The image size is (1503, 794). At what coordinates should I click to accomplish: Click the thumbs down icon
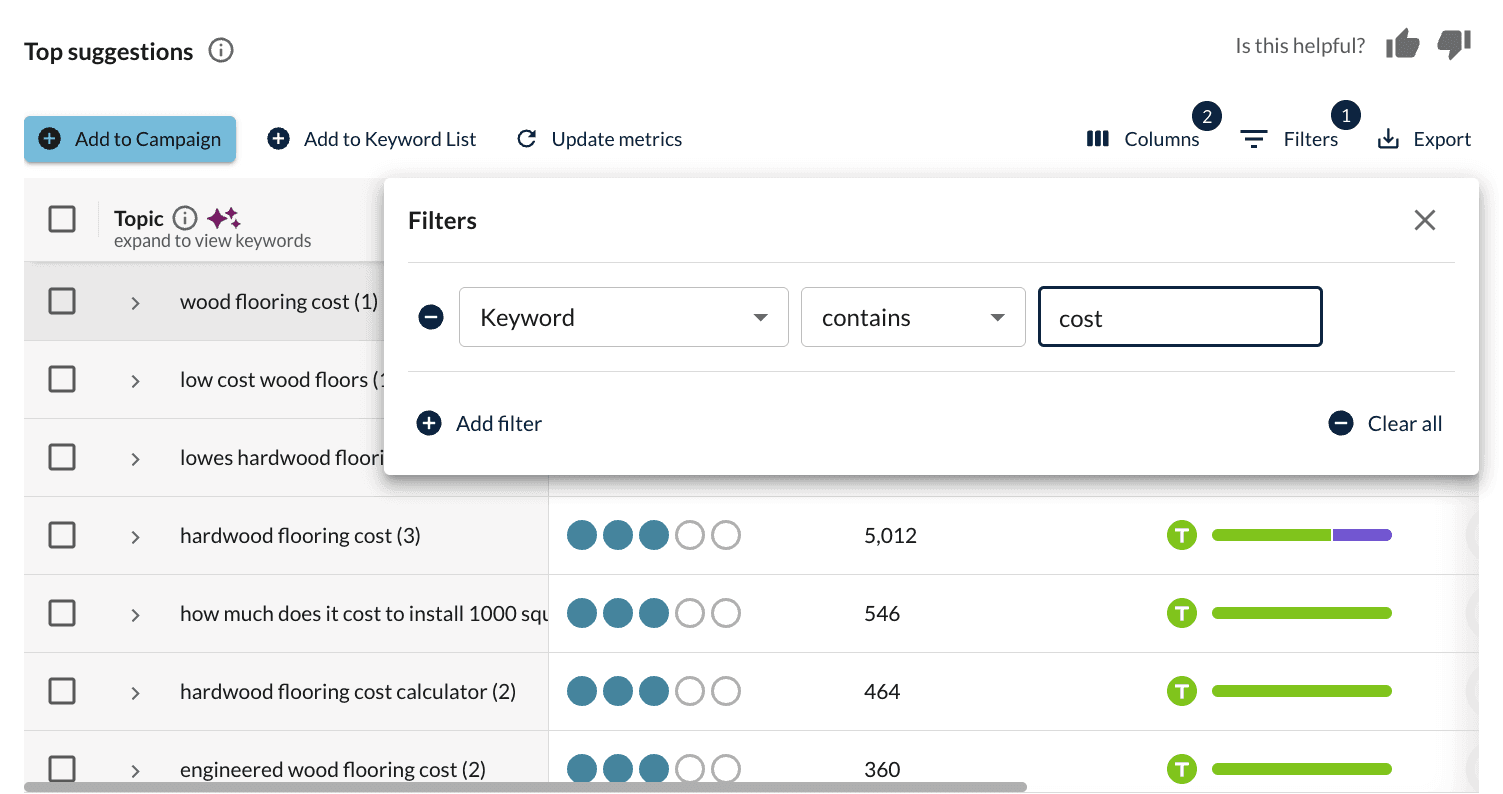[1454, 45]
